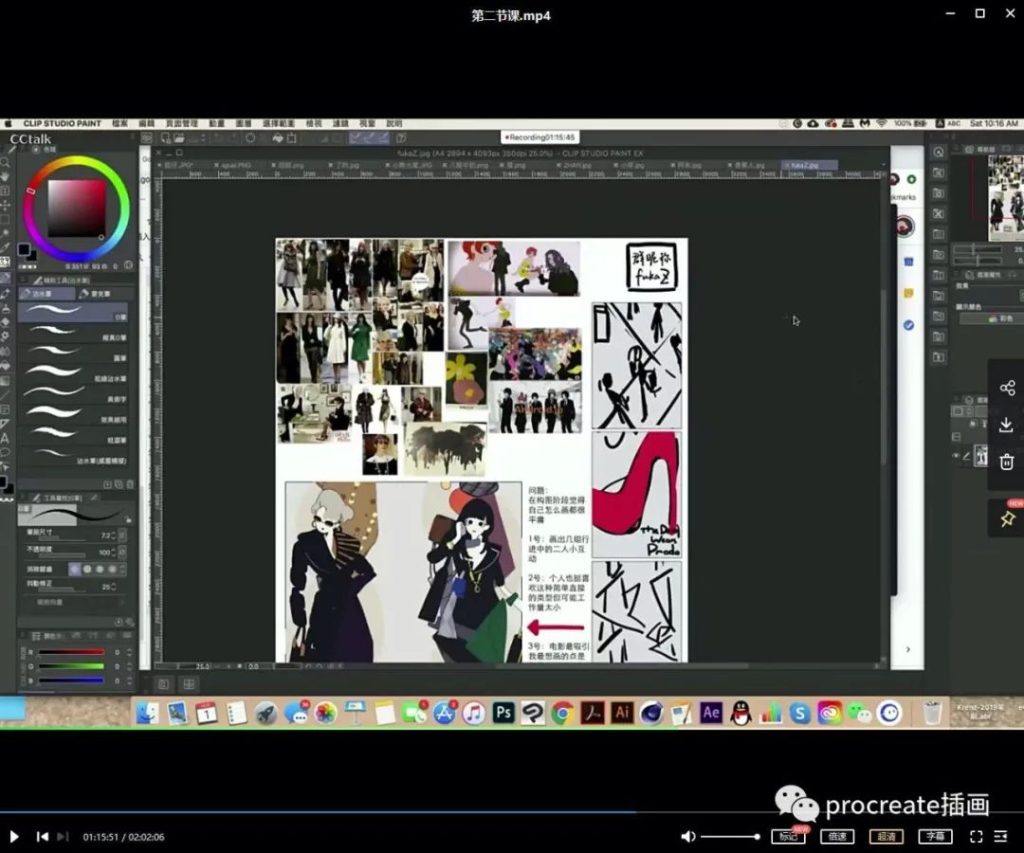Click the Google Chrome dock icon

(563, 713)
